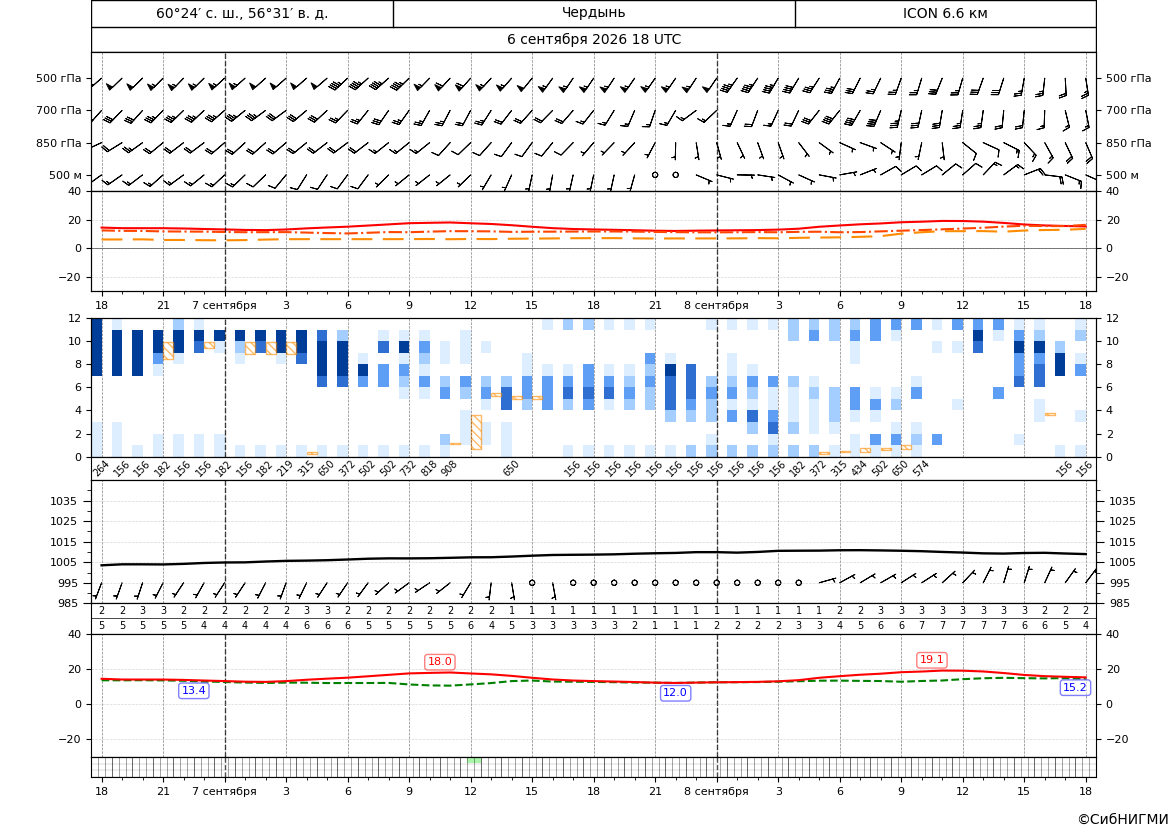1169x827 pixels.
Task: Click the 574 cloud base height value
Action: [920, 468]
